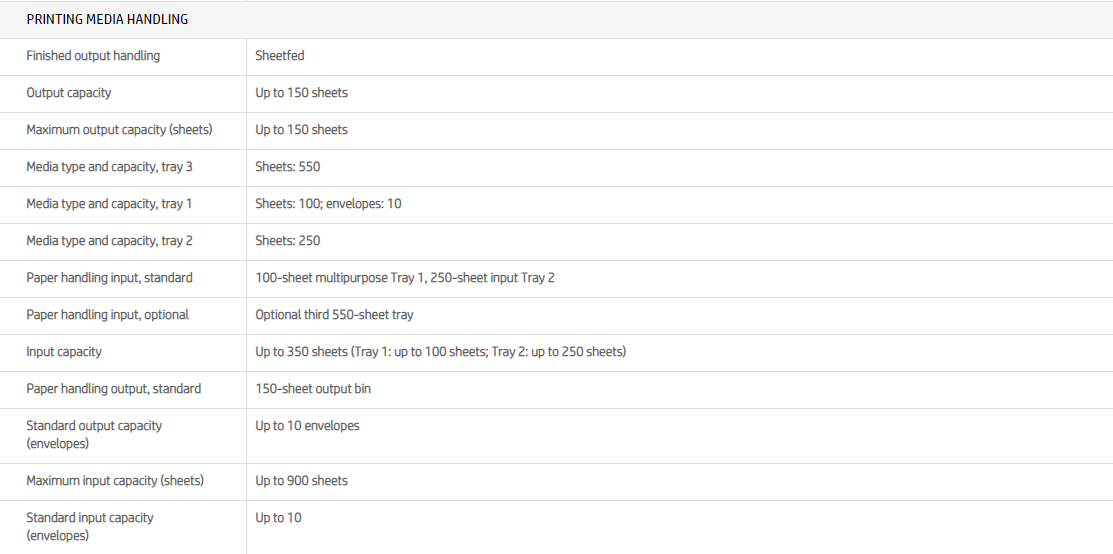Click Media type and capacity, tray 2
Image resolution: width=1113 pixels, height=554 pixels.
tap(109, 241)
